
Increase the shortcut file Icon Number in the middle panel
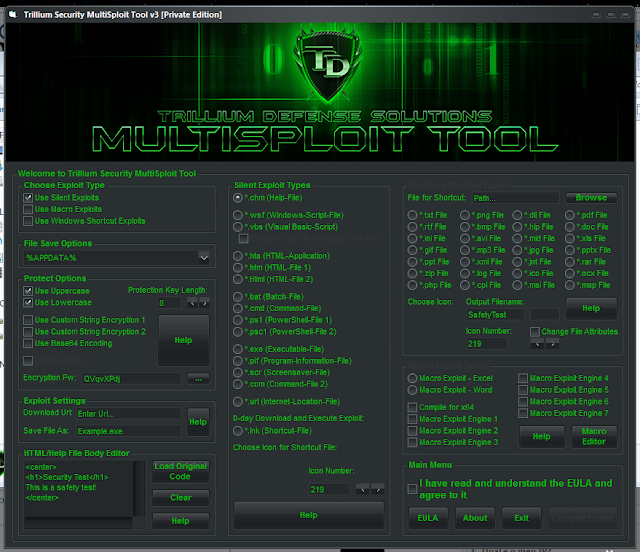click(378, 489)
